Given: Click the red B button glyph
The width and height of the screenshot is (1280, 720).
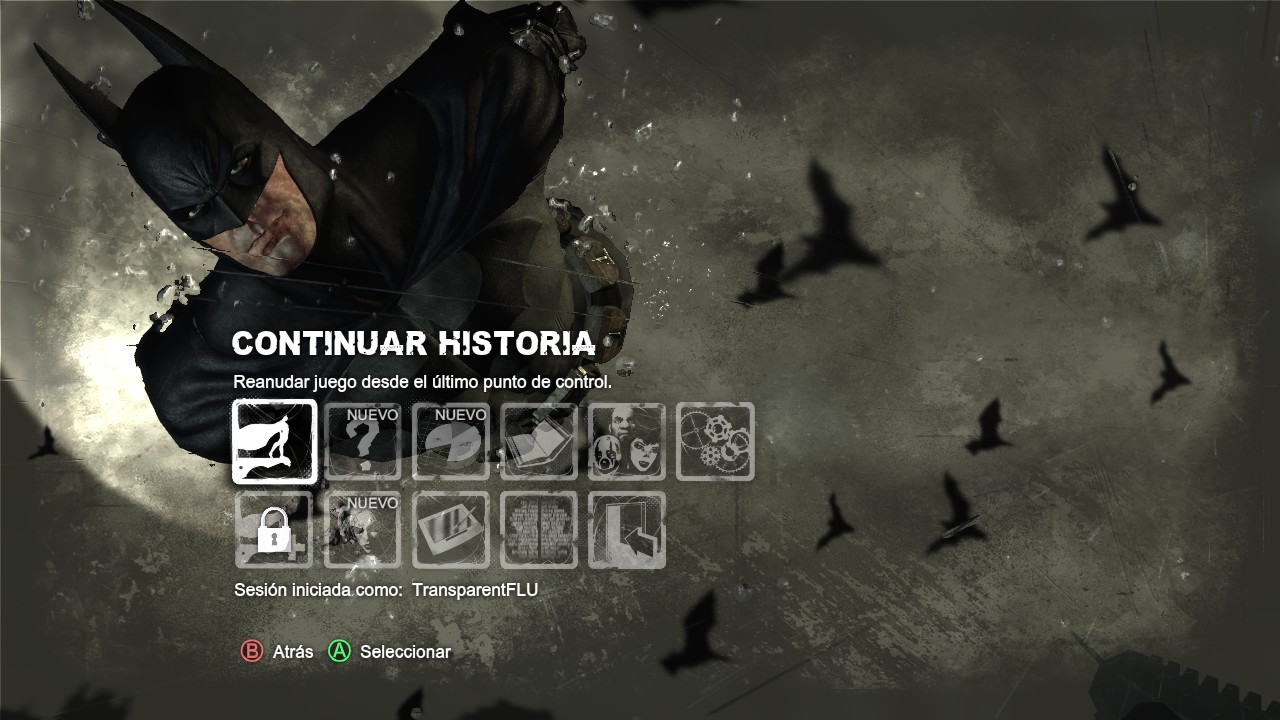Looking at the screenshot, I should 251,652.
